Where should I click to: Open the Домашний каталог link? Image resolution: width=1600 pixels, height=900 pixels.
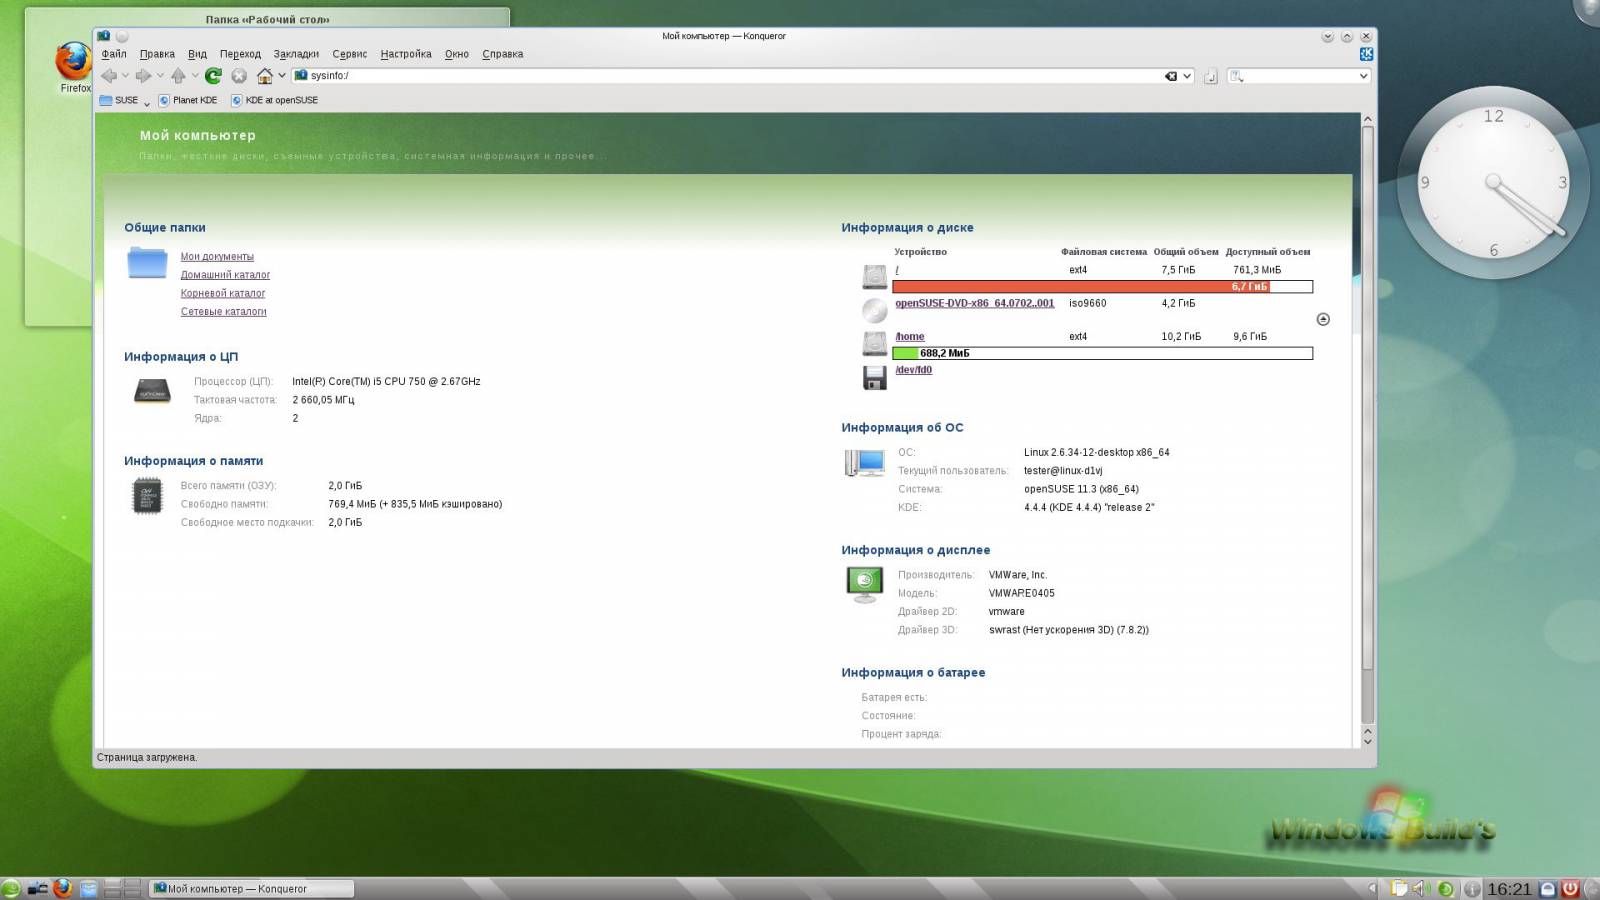click(225, 275)
